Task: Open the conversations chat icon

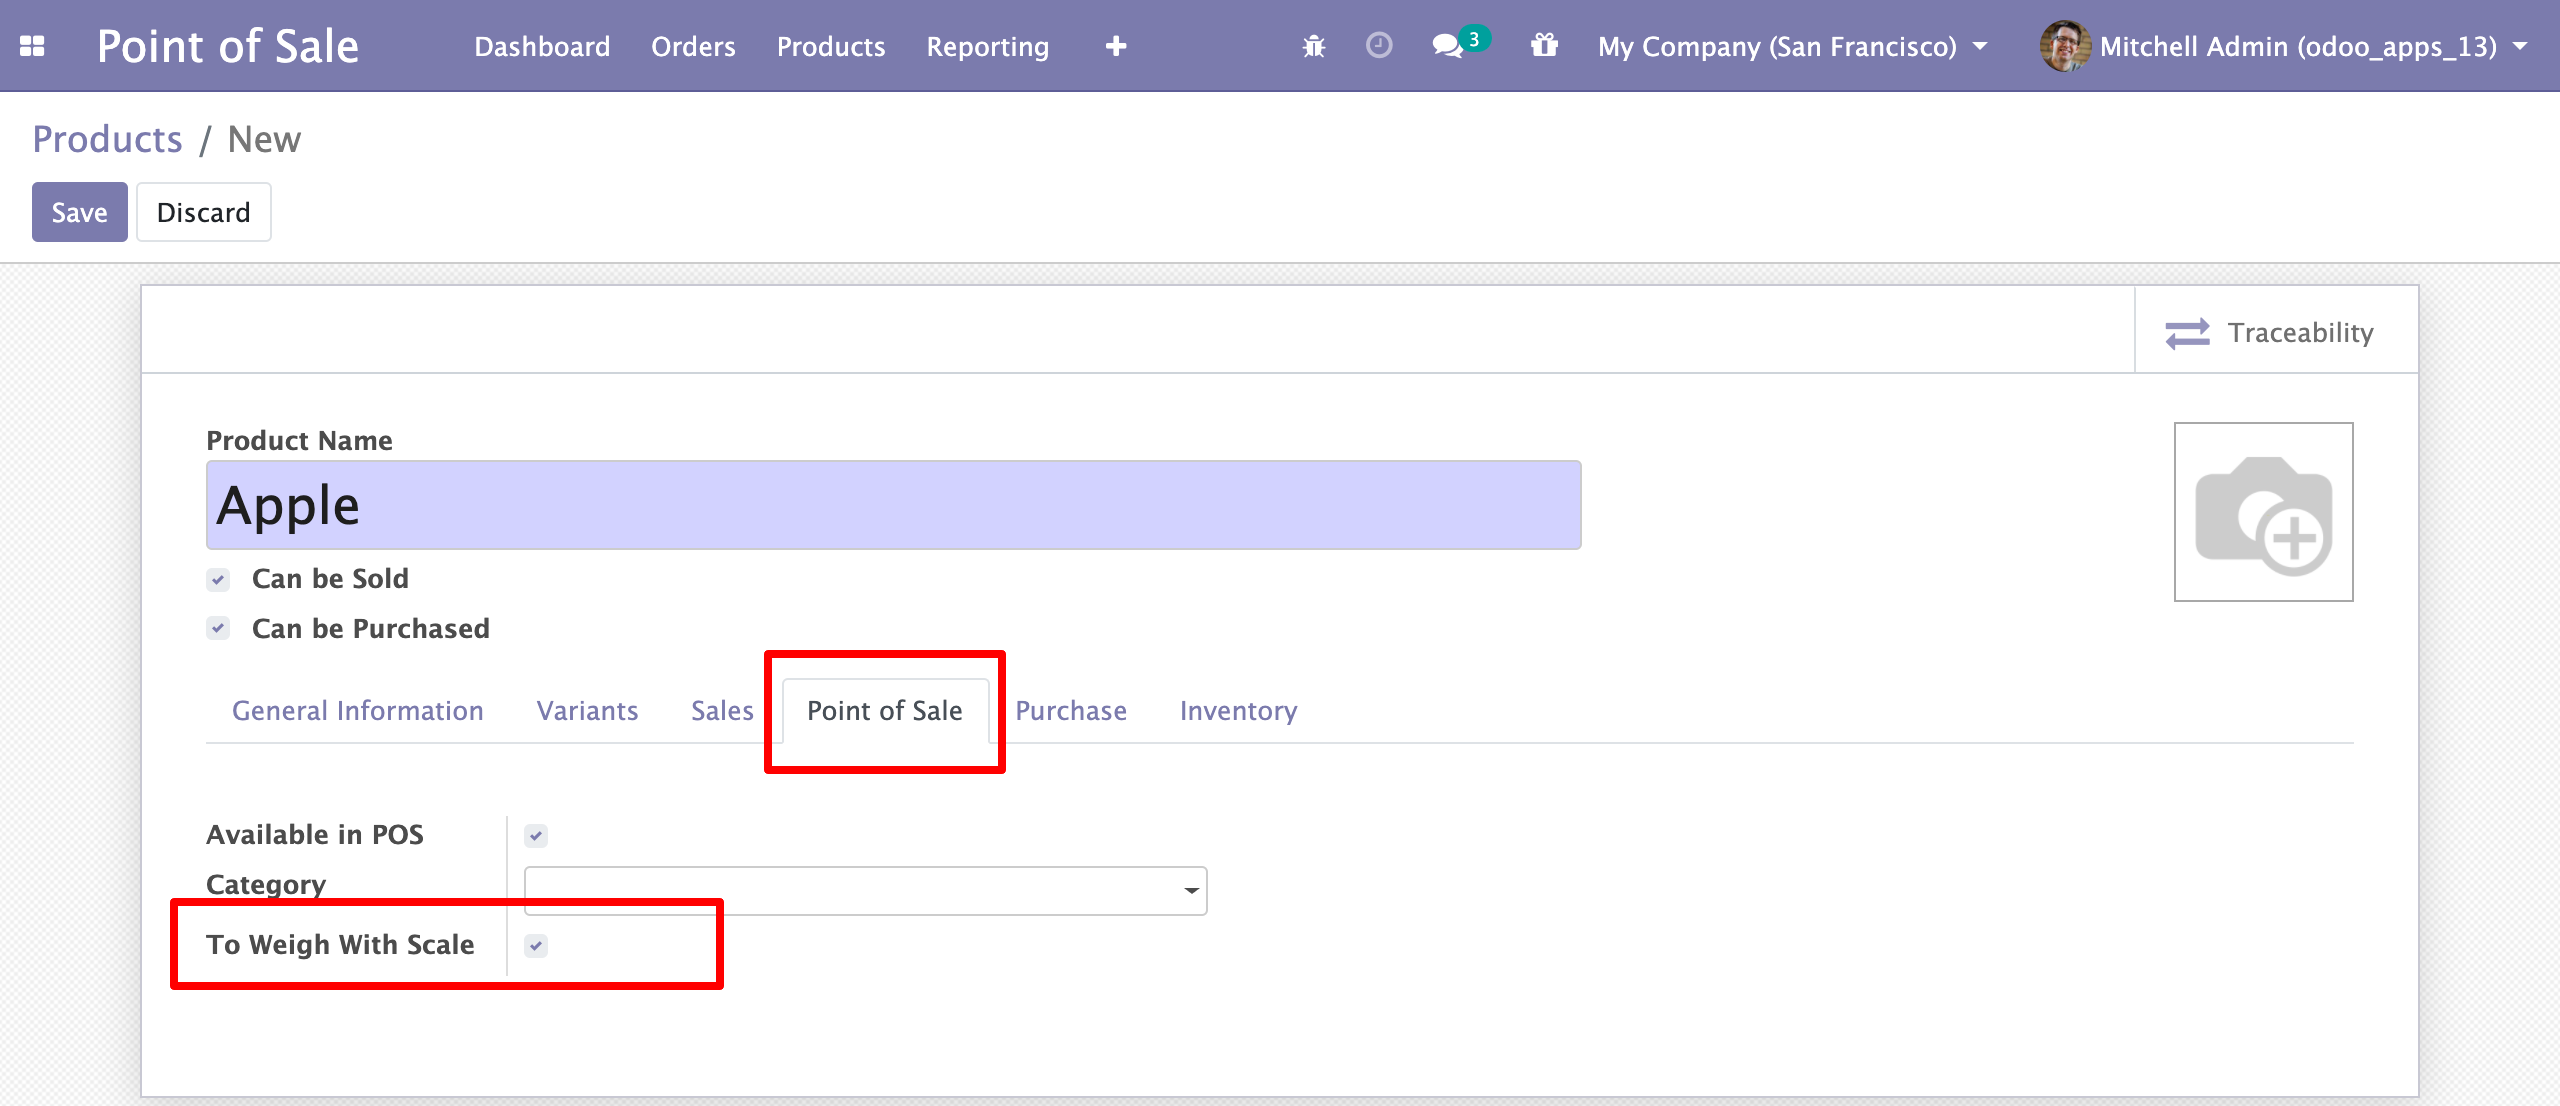Action: pos(1447,46)
